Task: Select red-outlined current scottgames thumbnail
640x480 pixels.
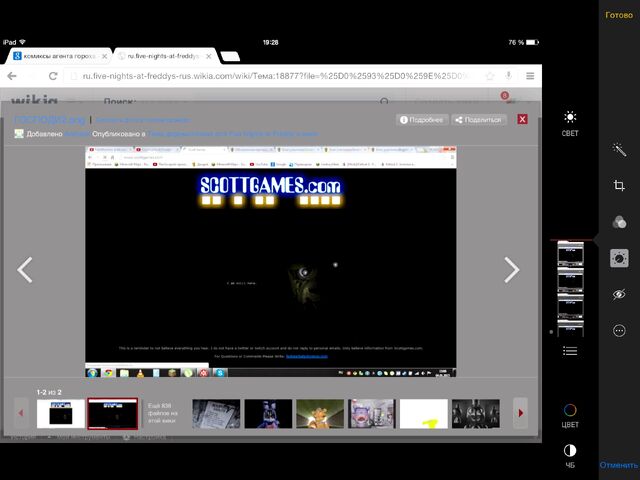Action: (113, 413)
